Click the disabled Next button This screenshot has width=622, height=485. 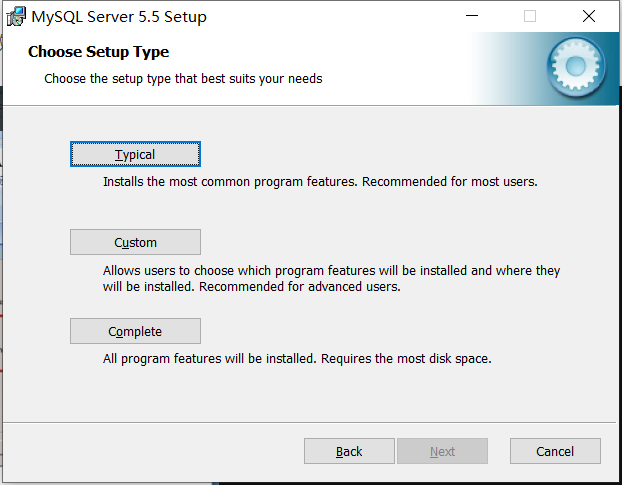click(442, 451)
